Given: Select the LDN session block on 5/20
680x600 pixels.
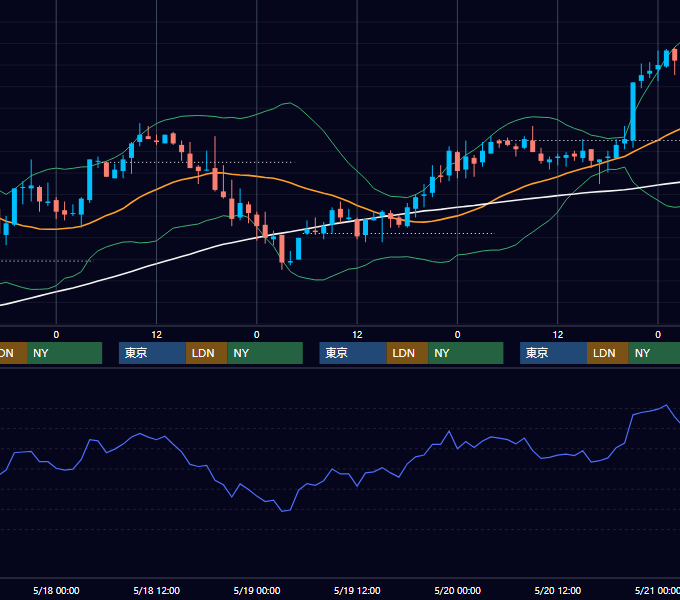Looking at the screenshot, I should [608, 353].
